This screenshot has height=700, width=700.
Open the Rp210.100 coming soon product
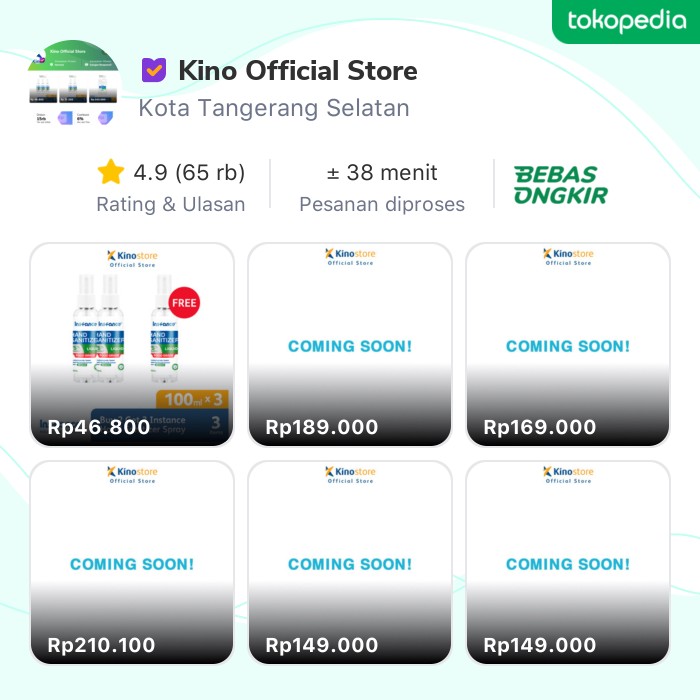[x=132, y=563]
